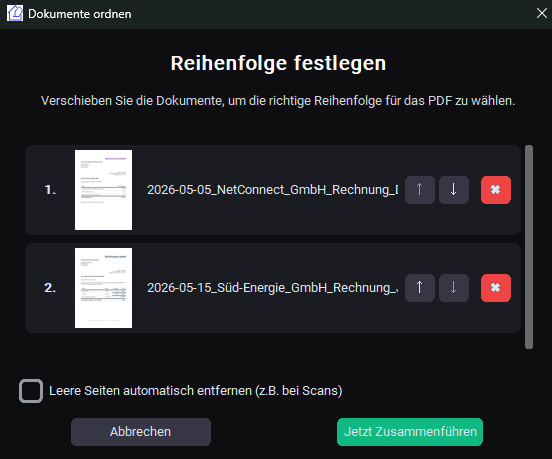The width and height of the screenshot is (552, 459).
Task: Enable automatic removal of empty pages
Action: pos(31,391)
